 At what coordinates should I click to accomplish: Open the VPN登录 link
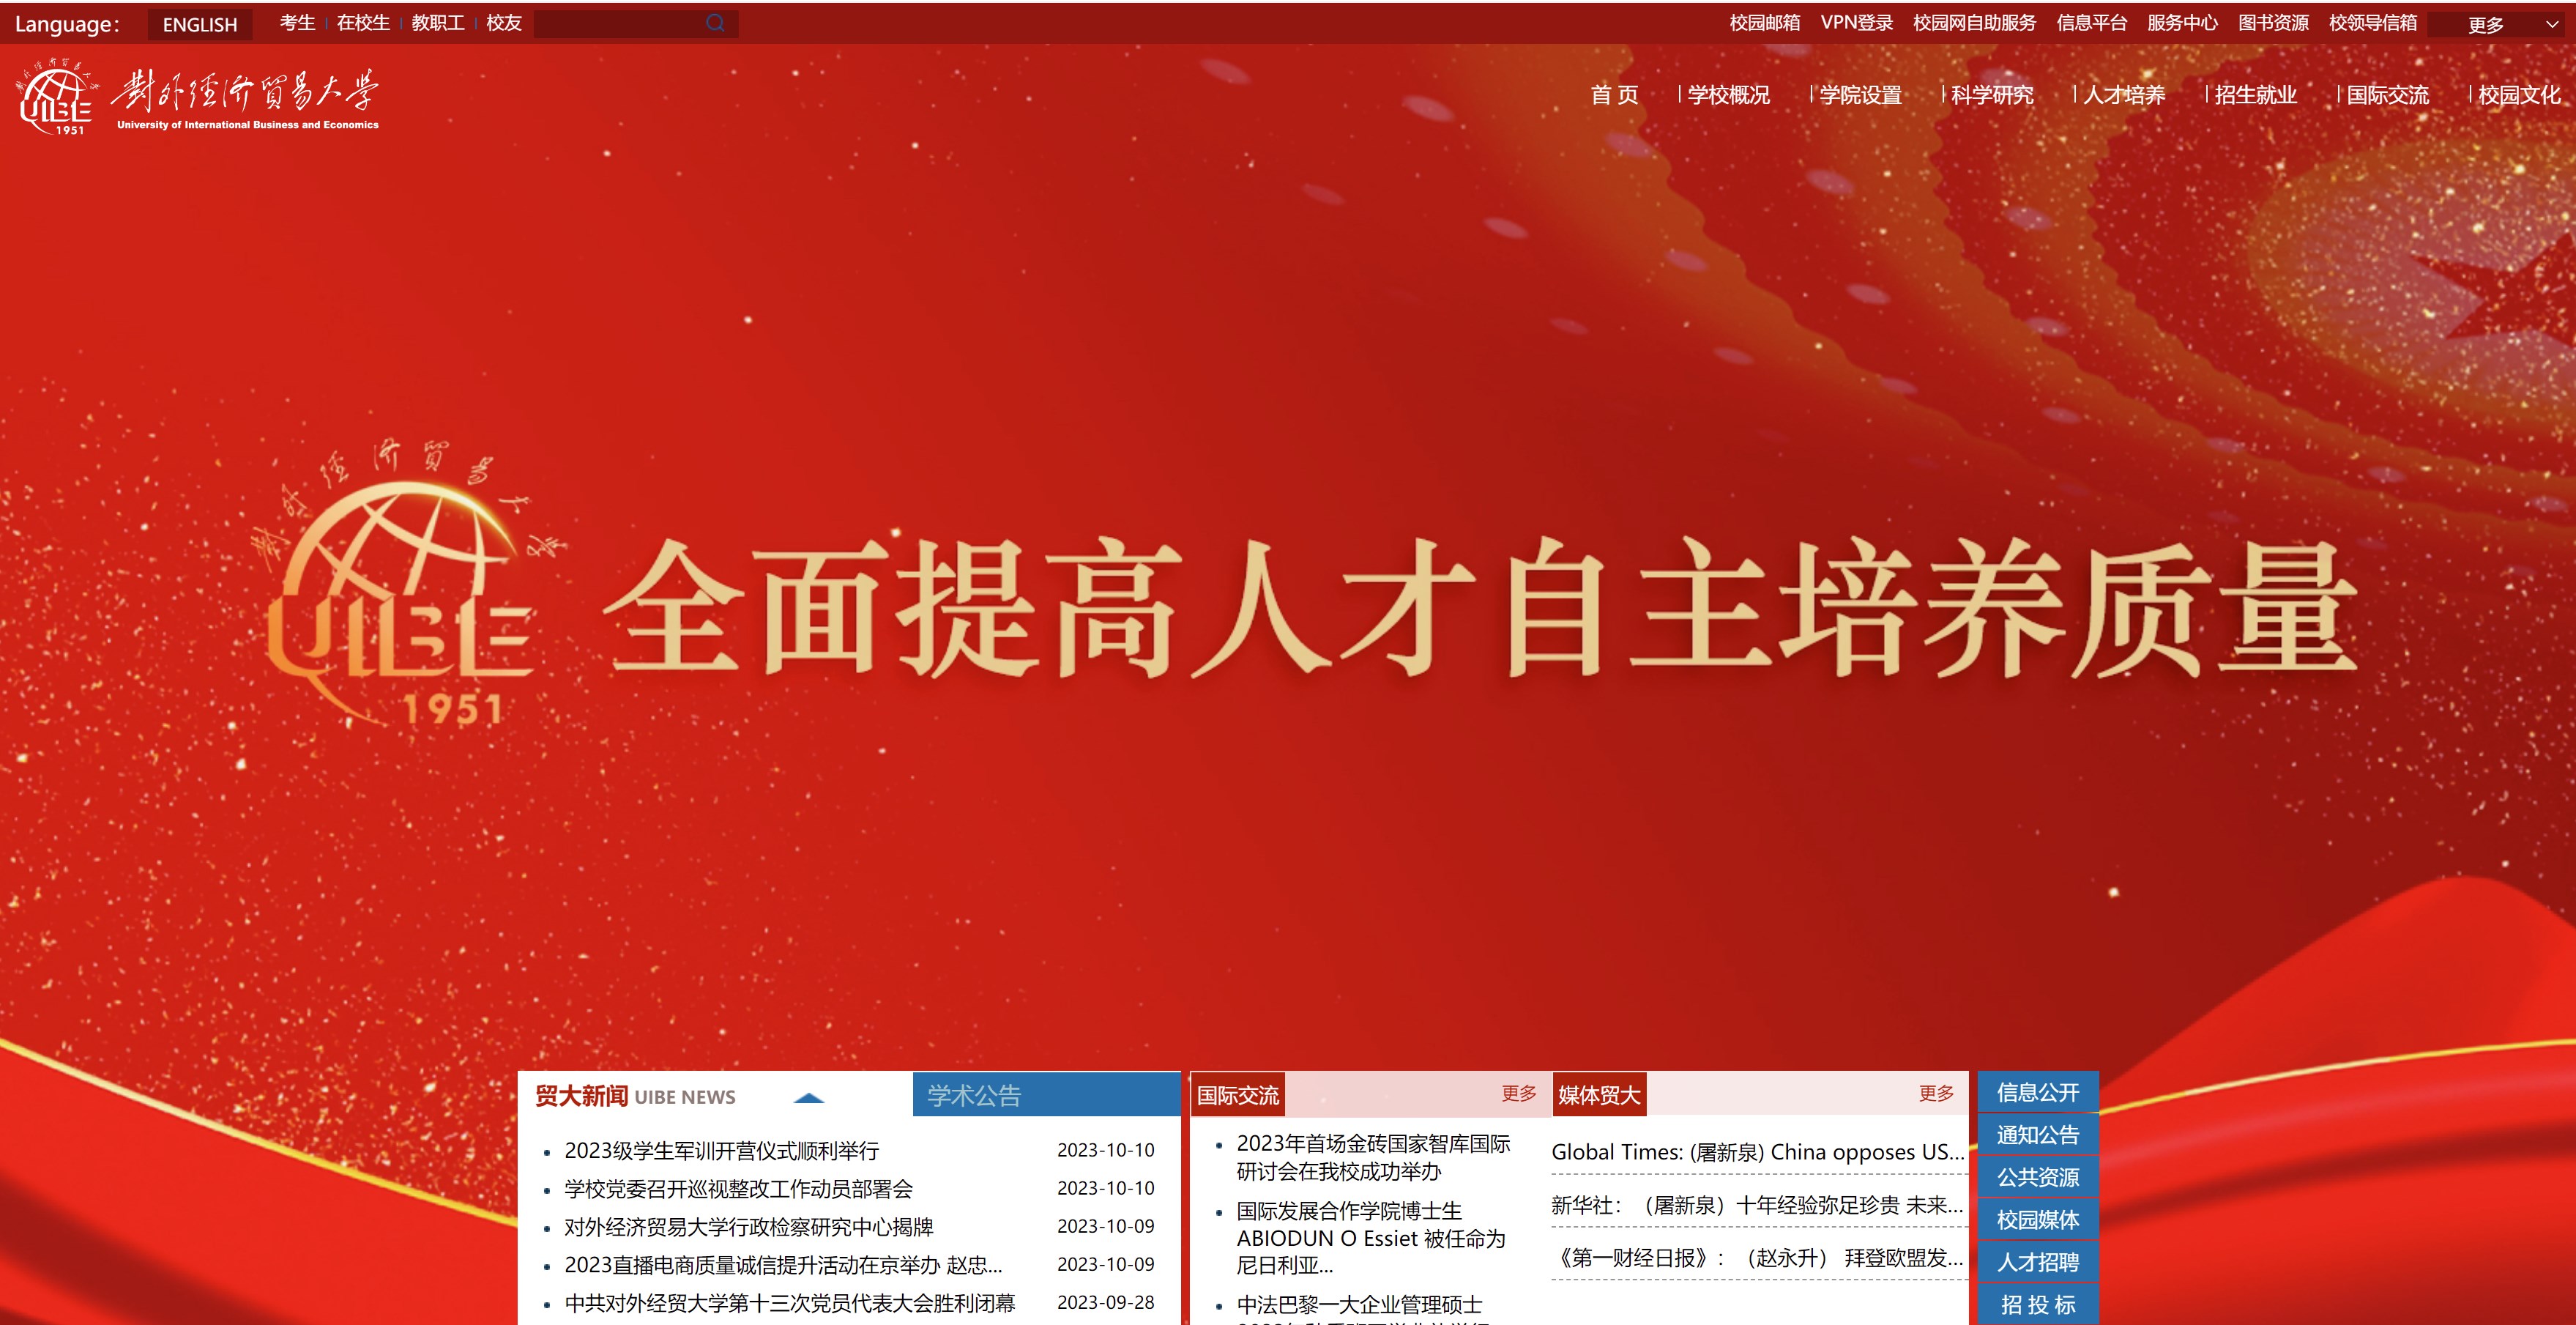1856,23
